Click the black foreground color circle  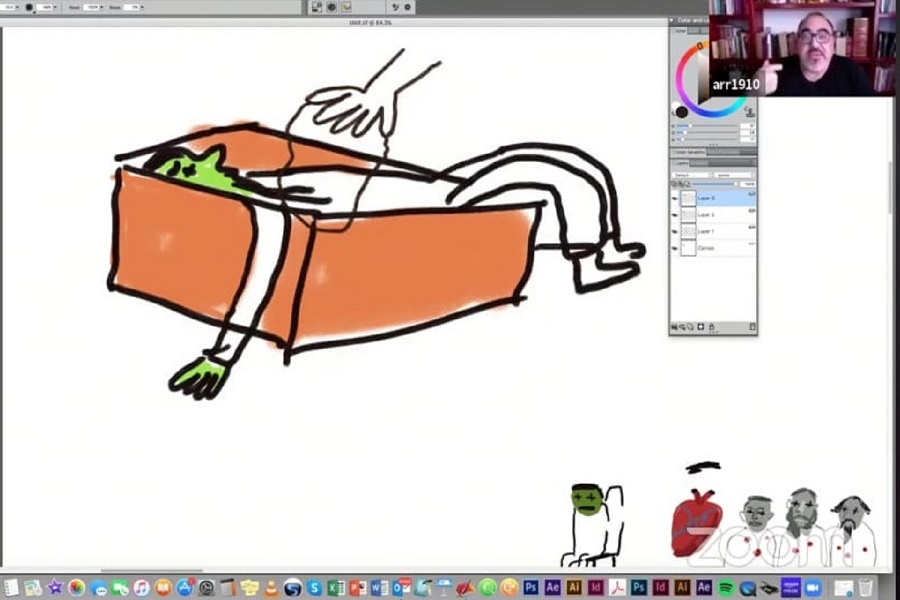[682, 111]
